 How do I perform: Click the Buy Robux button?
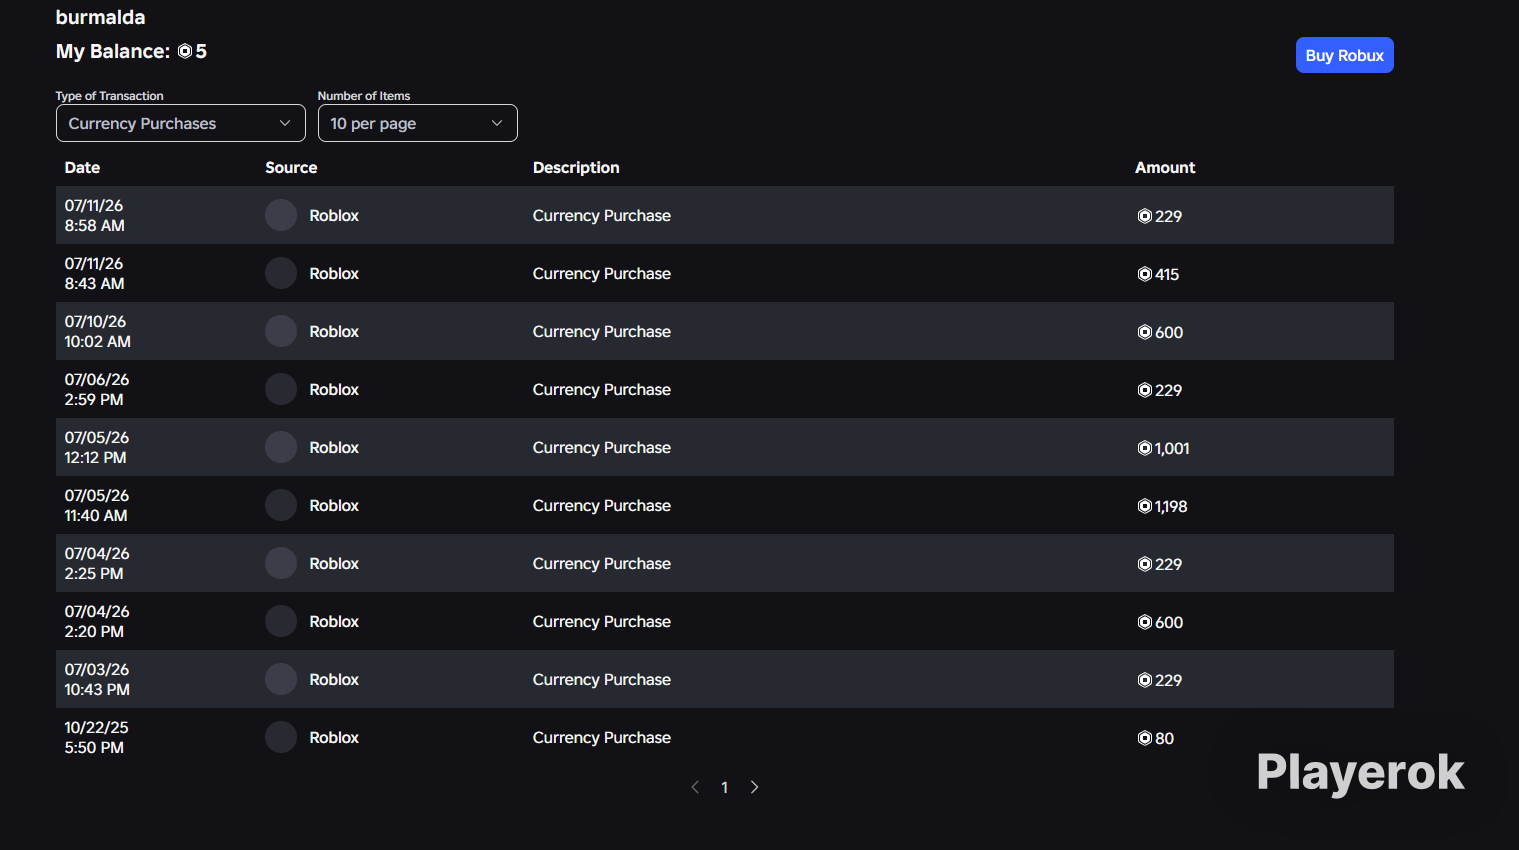[x=1344, y=55]
